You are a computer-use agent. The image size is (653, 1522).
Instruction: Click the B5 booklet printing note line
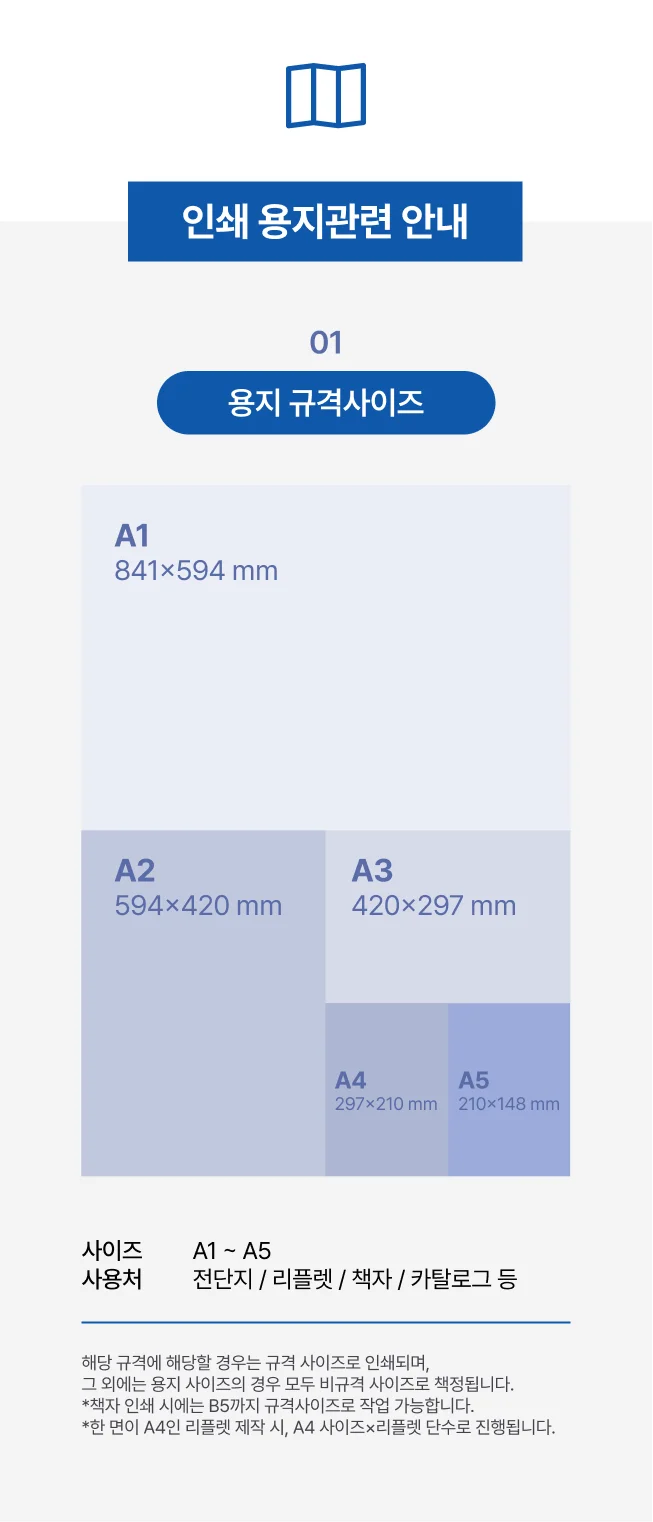[x=277, y=1406]
